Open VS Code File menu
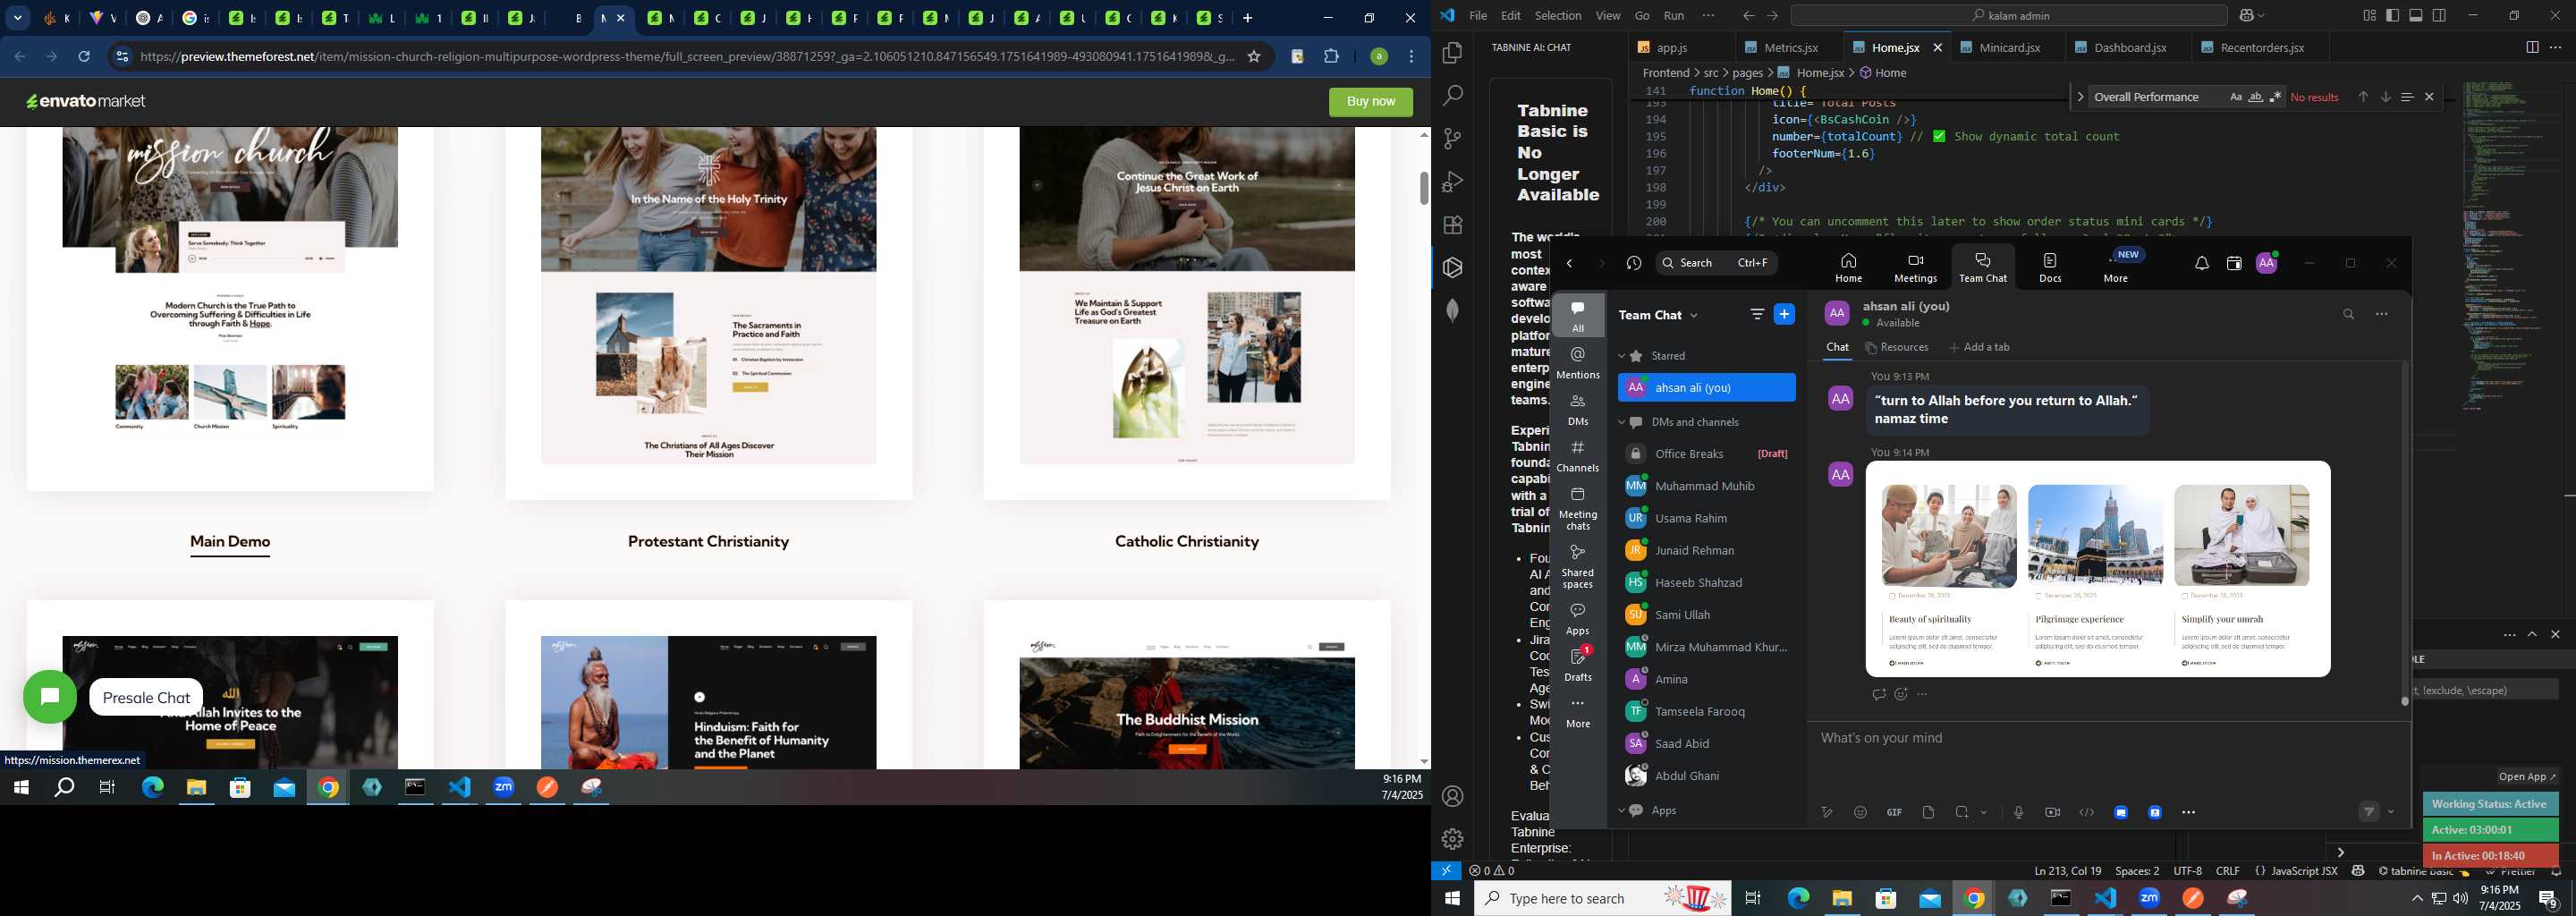This screenshot has width=2576, height=916. [1477, 16]
